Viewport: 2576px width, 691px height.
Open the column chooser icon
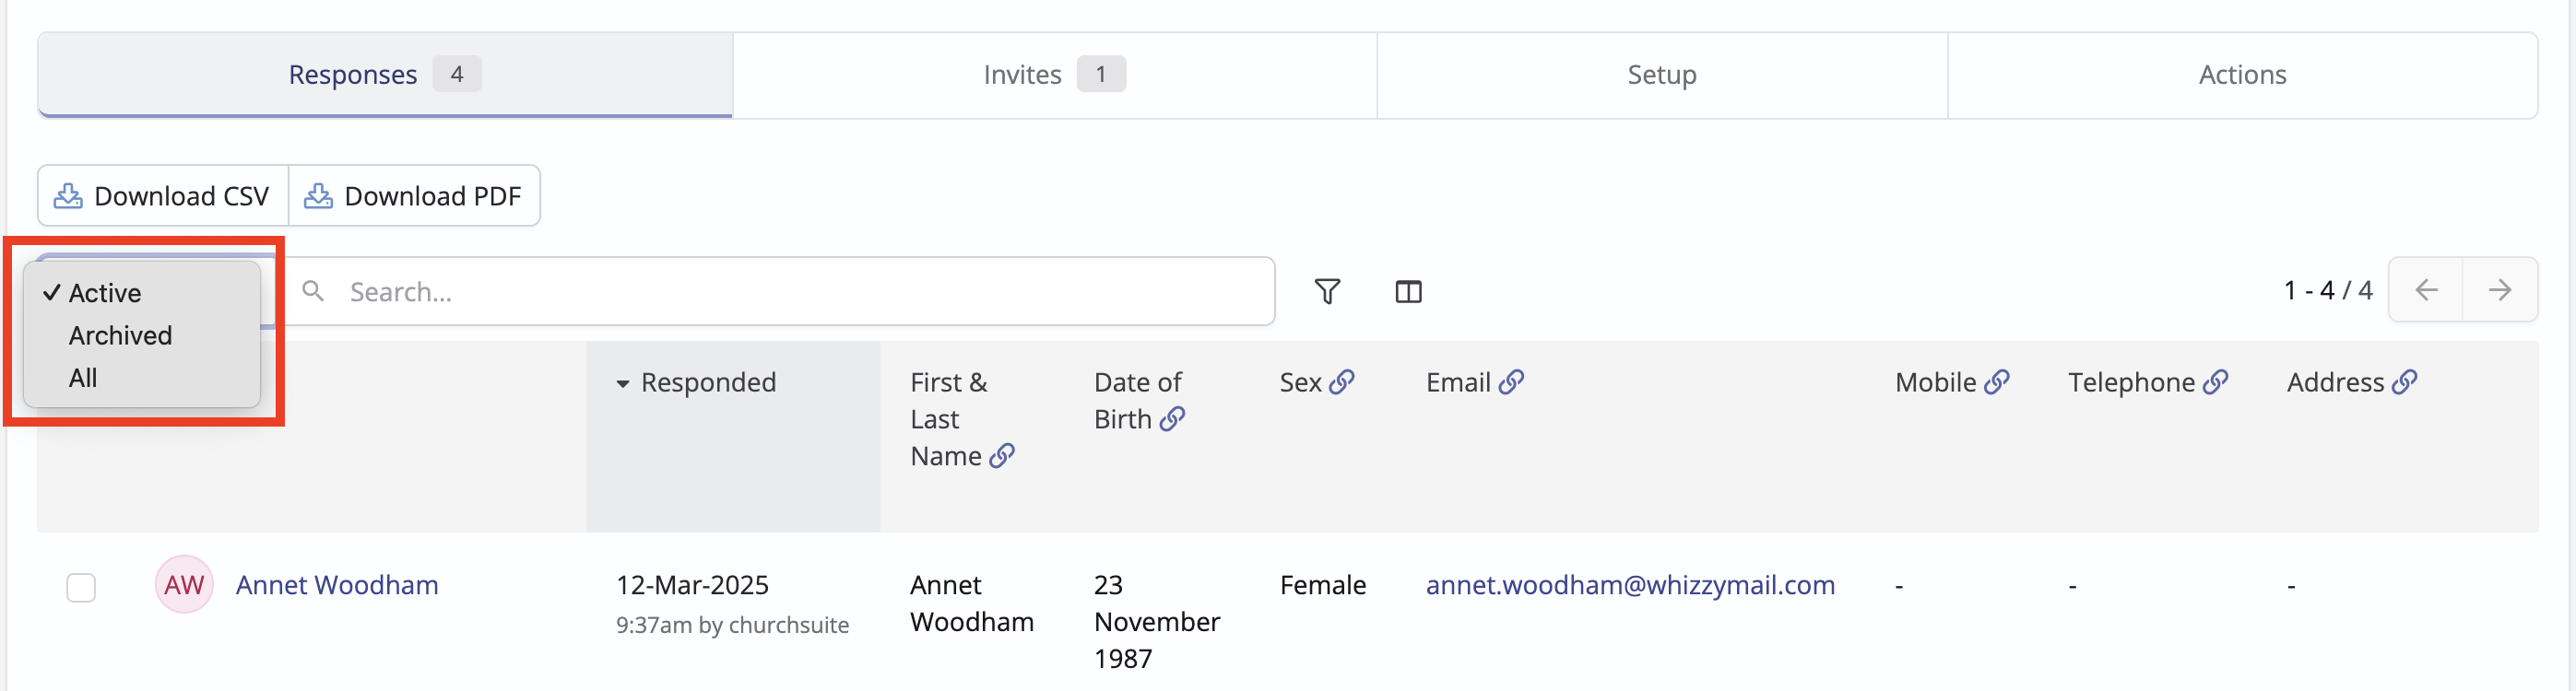pos(1408,291)
